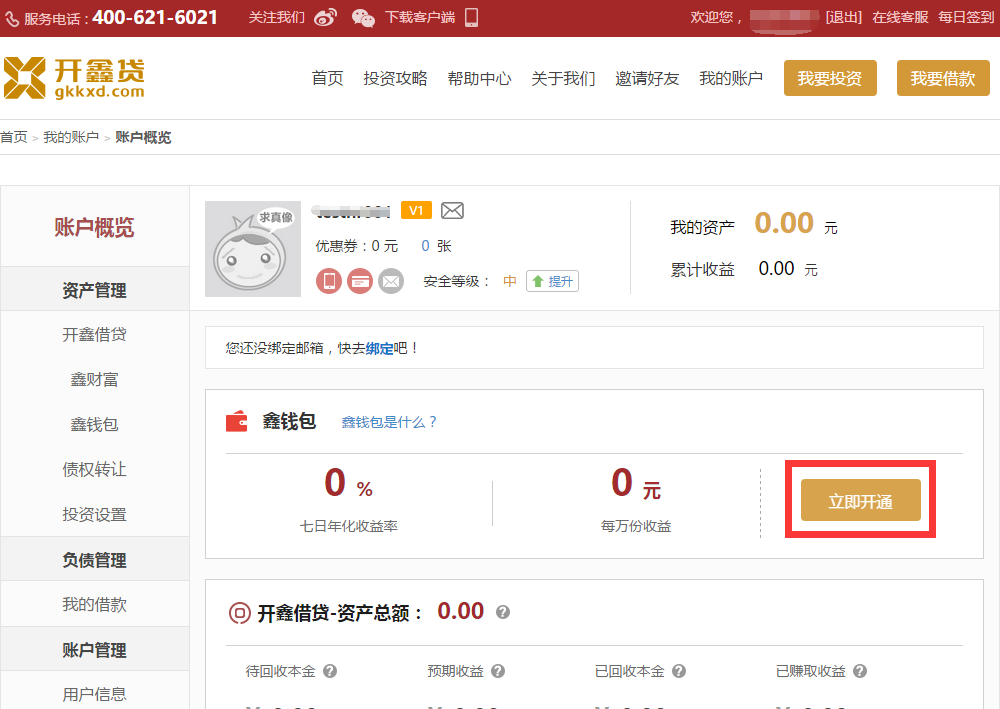Click the 退出 logout link
Viewport: 1000px width, 709px height.
click(x=843, y=17)
